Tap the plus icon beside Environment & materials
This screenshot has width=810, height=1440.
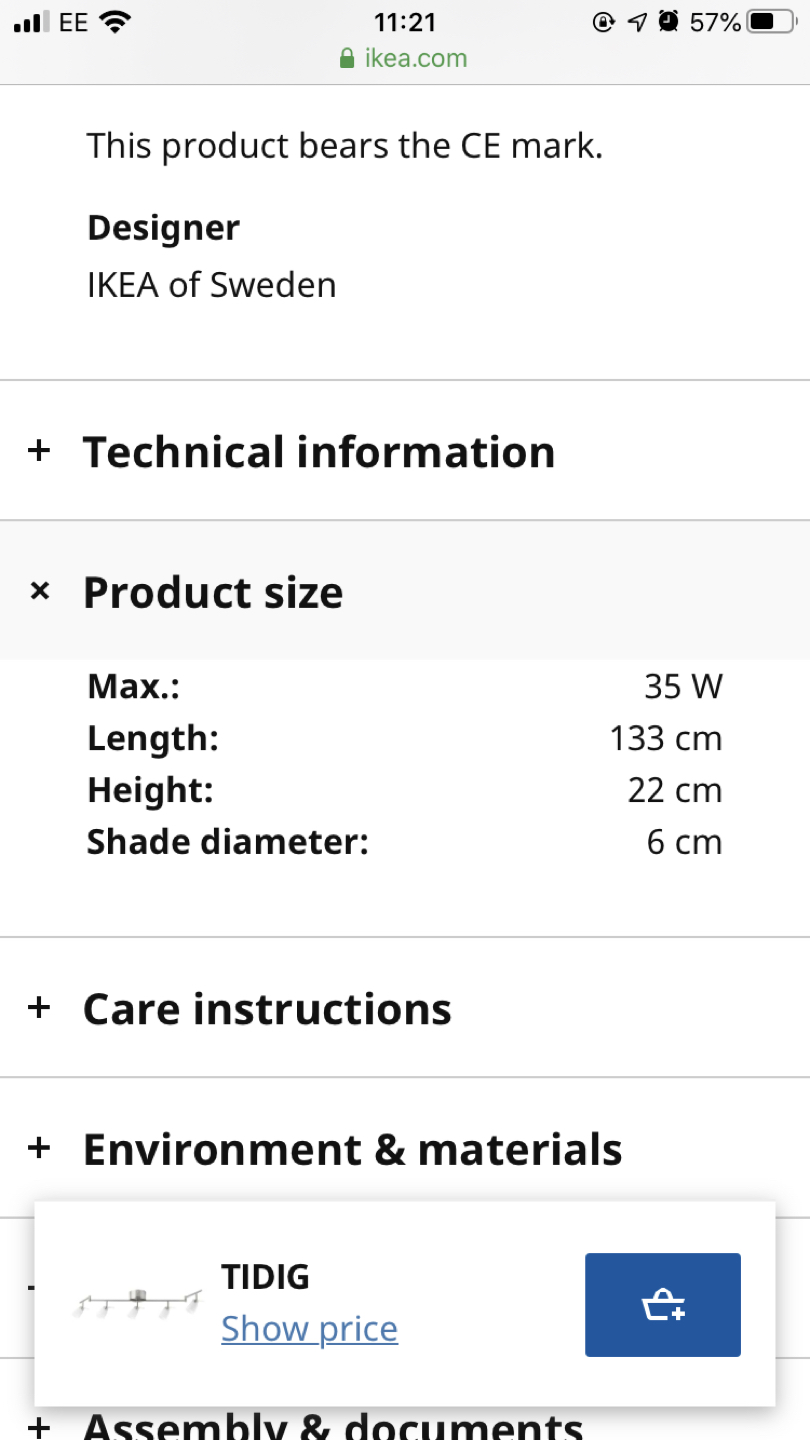[39, 1149]
